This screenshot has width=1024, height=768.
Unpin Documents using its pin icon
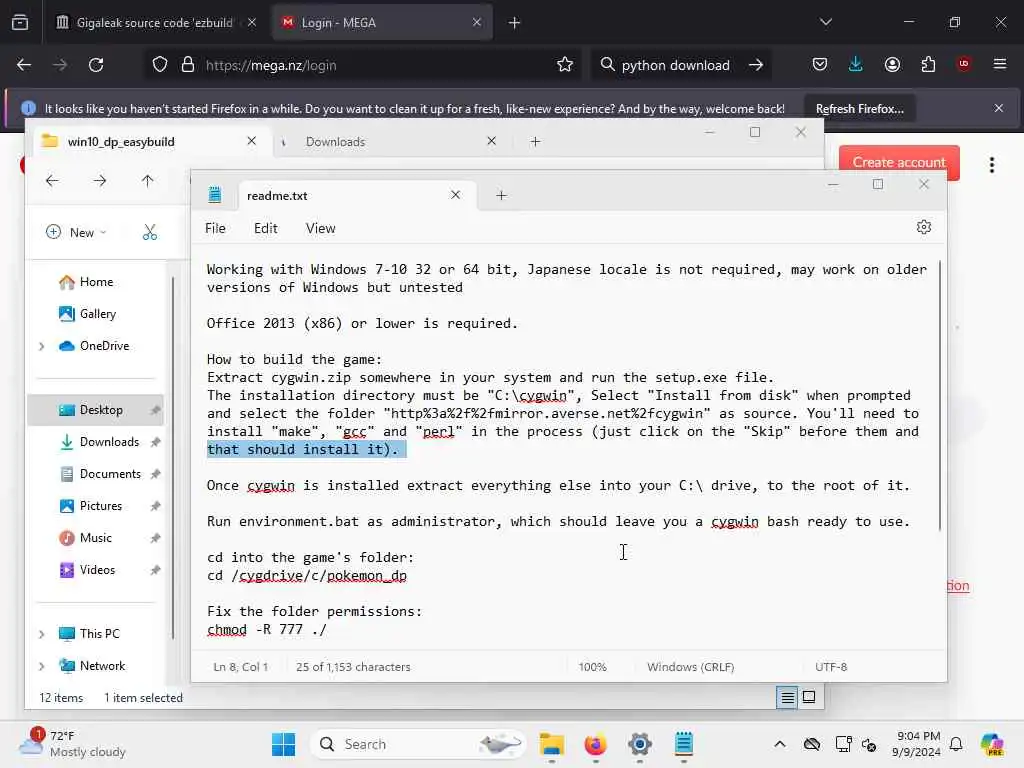pyautogui.click(x=155, y=474)
